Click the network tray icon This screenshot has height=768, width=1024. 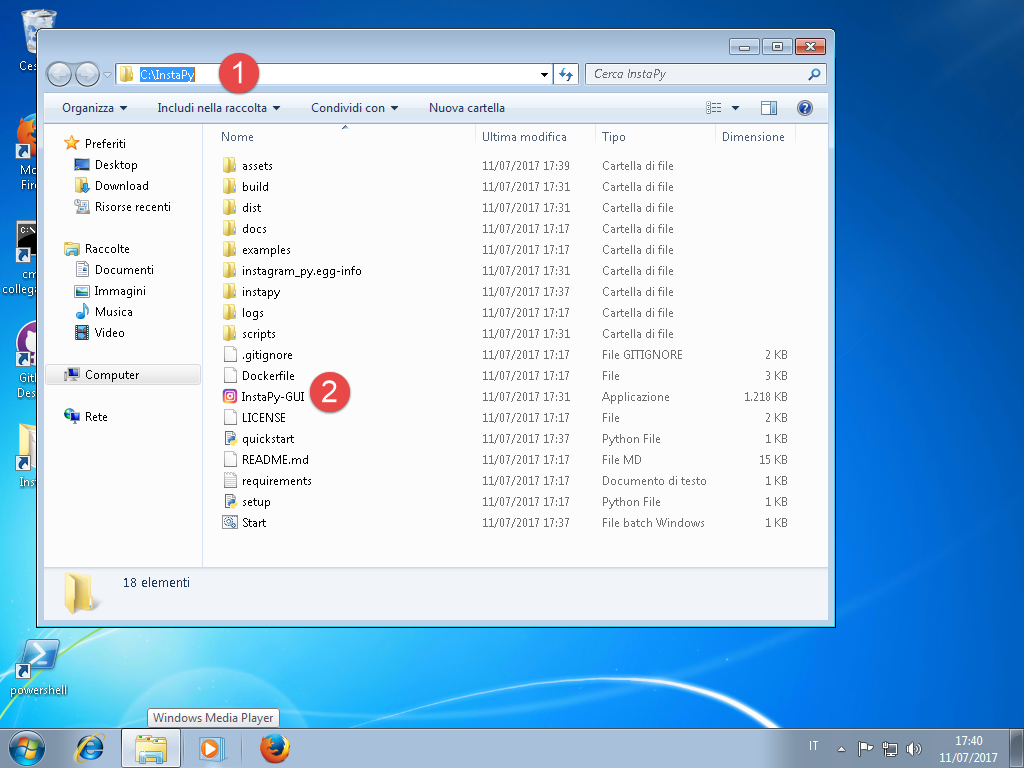tap(889, 748)
